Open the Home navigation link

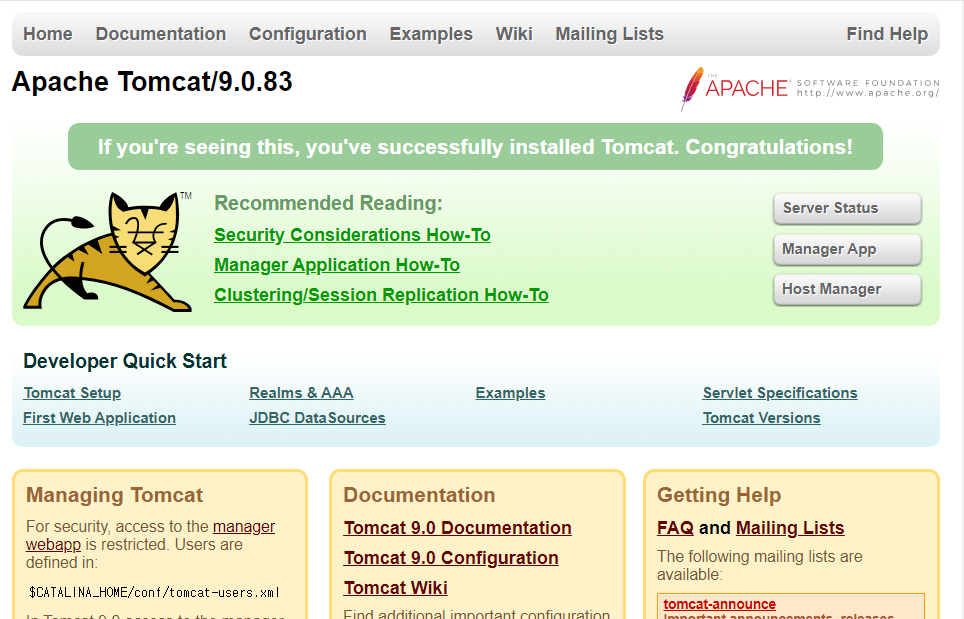[48, 34]
